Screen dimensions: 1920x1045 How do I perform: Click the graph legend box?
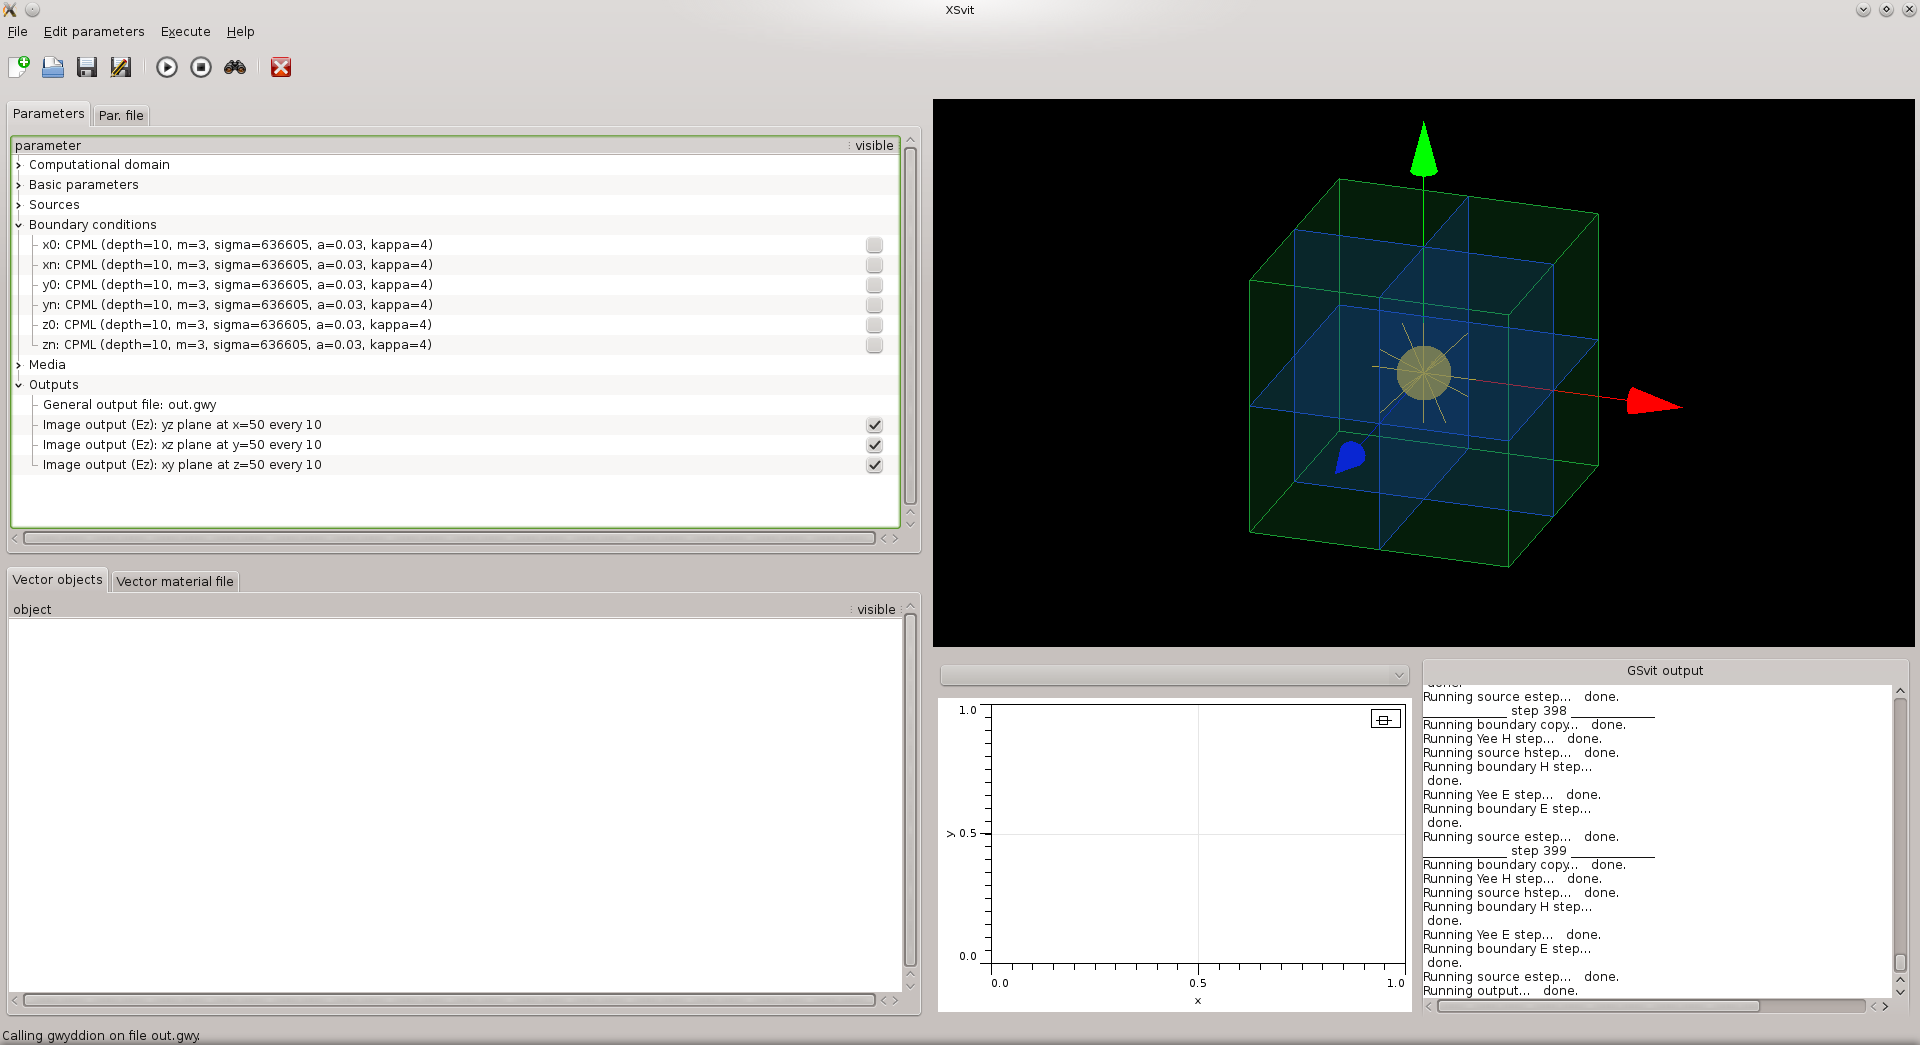[1385, 719]
